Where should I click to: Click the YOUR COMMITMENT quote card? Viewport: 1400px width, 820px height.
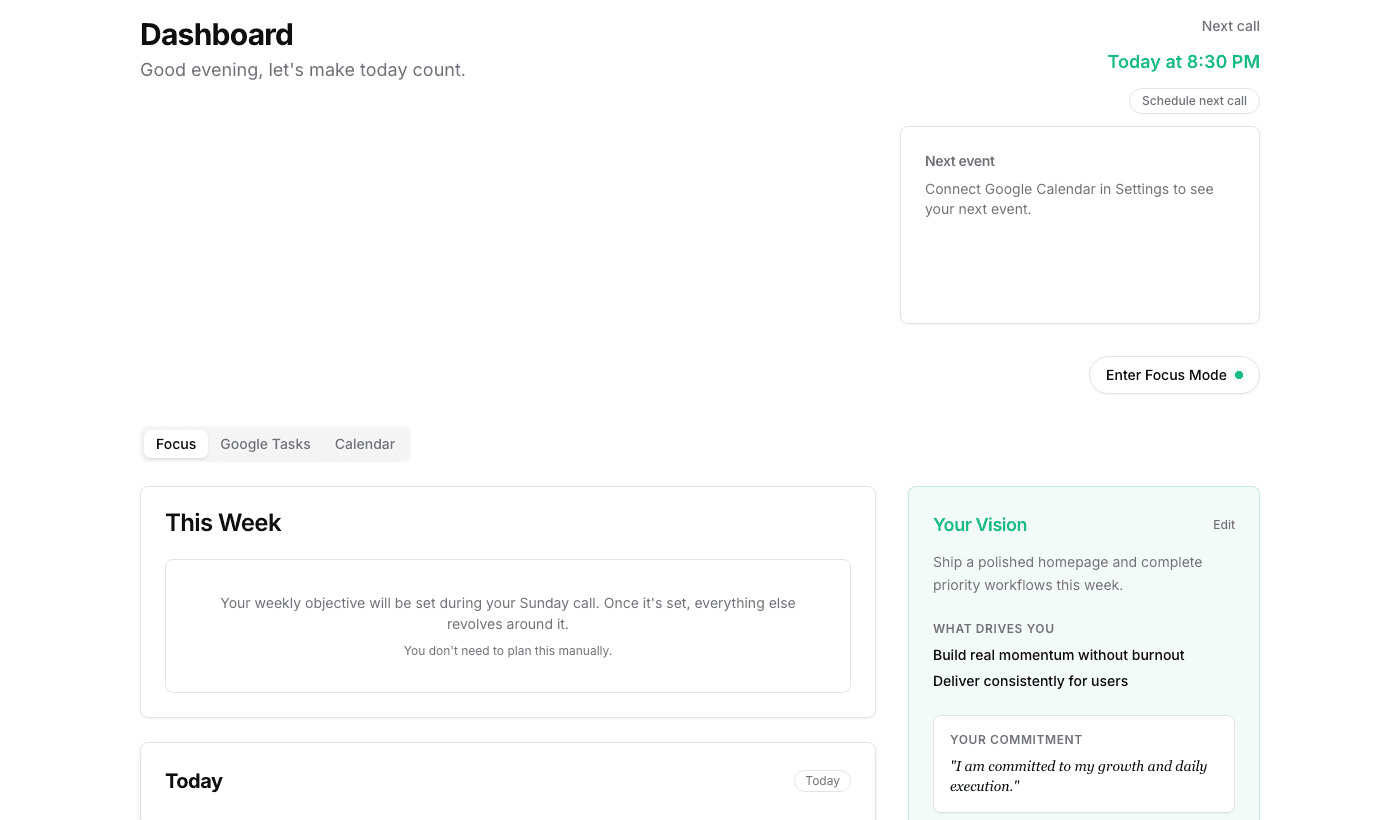tap(1084, 763)
